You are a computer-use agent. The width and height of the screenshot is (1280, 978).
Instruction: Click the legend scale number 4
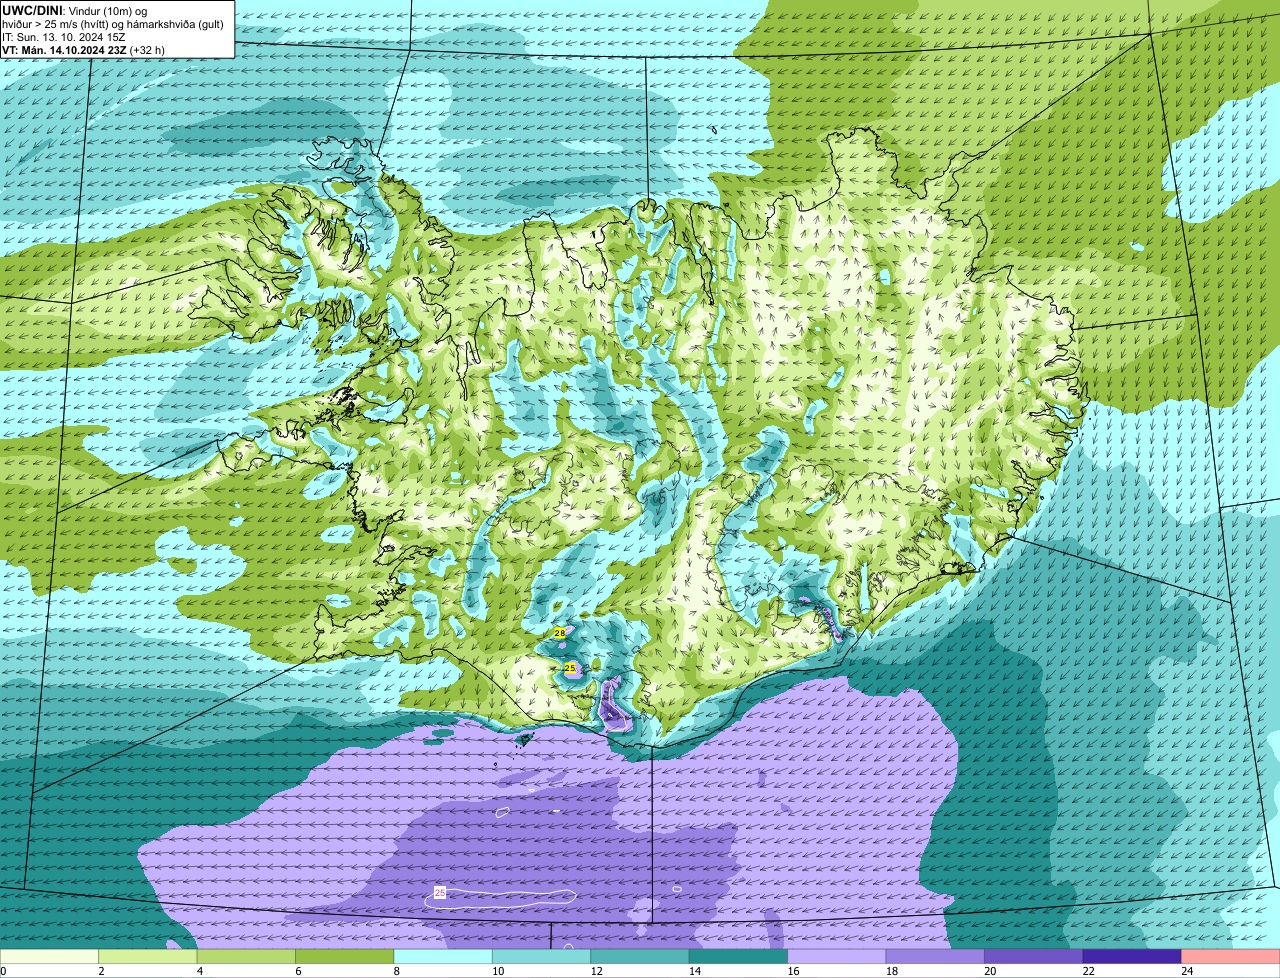[198, 971]
